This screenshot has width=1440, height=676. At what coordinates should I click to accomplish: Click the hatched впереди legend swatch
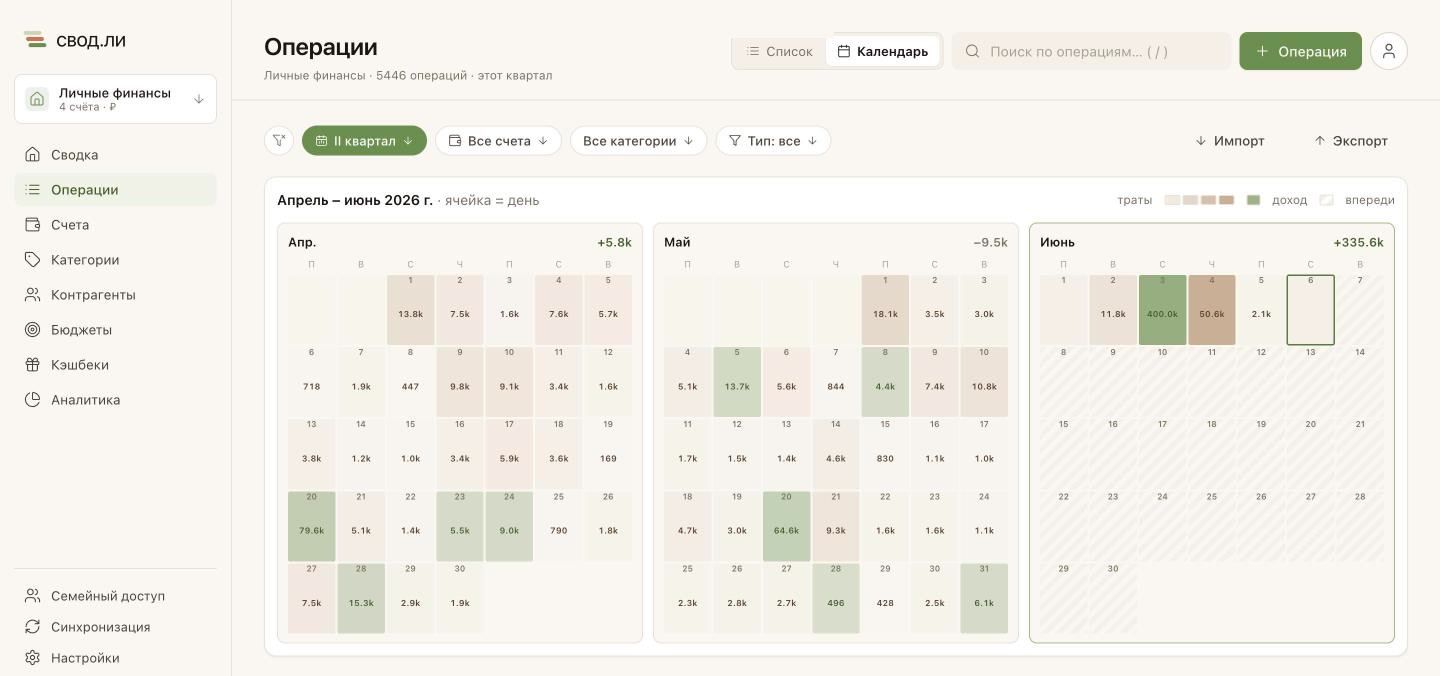coord(1326,200)
